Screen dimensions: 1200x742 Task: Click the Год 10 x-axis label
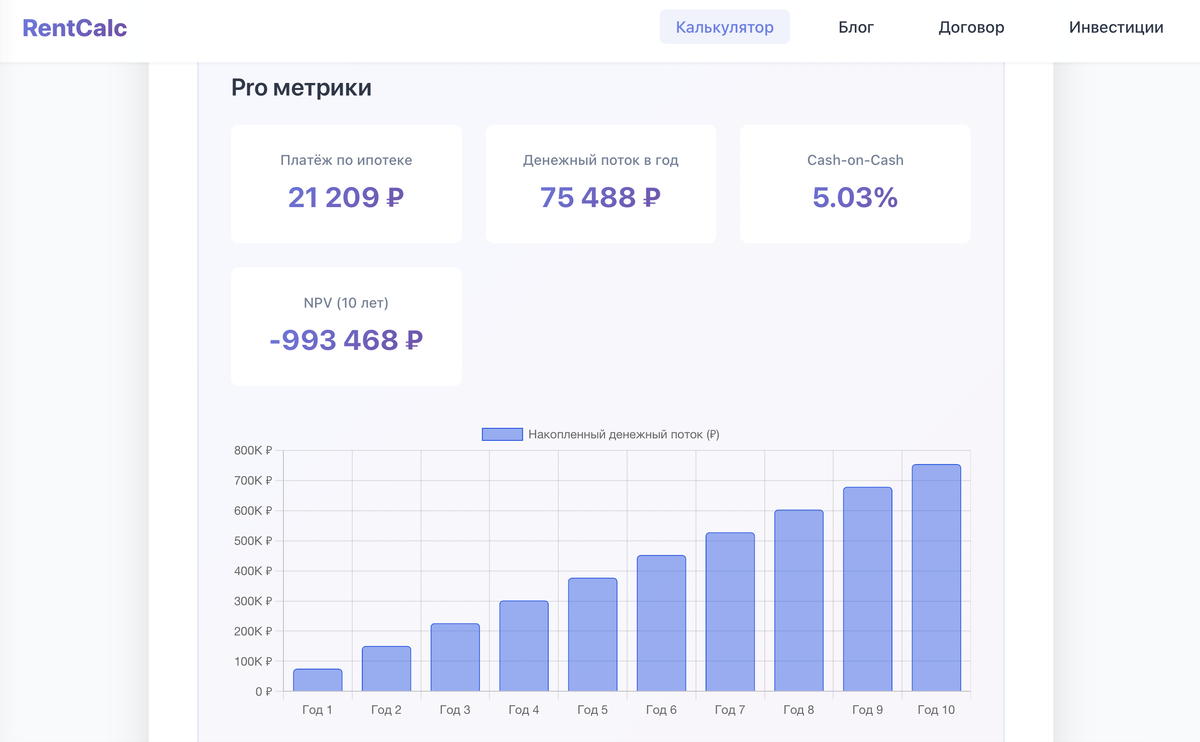[937, 710]
